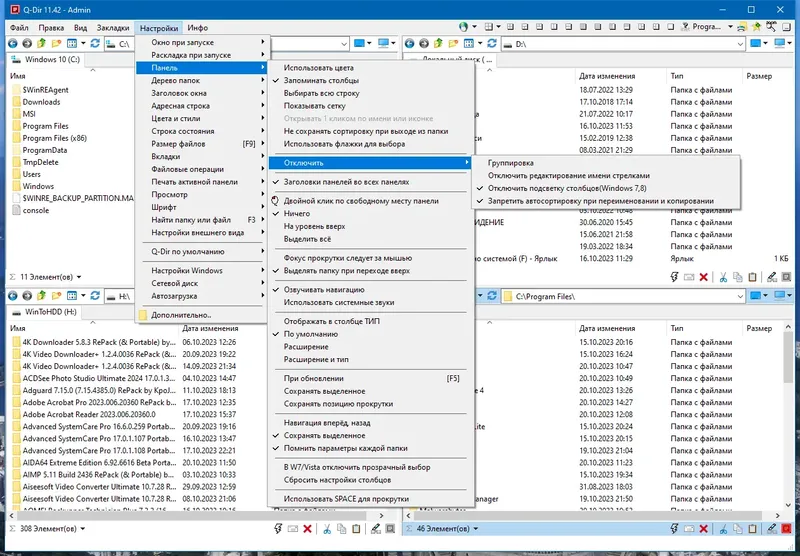Open the Закладки menu
The height and width of the screenshot is (556, 800).
pos(113,28)
